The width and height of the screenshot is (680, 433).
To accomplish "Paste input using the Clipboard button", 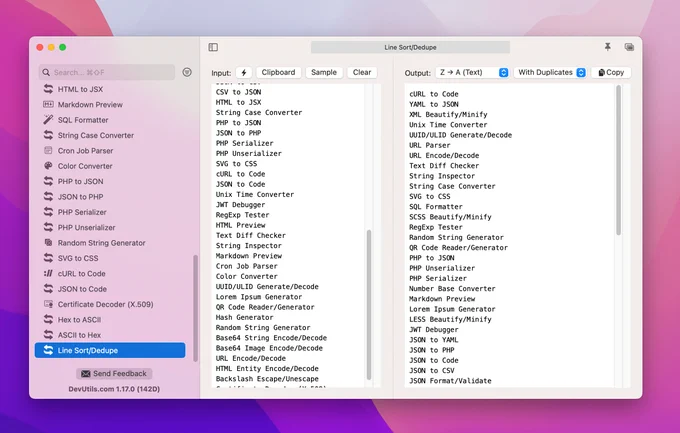I will point(278,72).
